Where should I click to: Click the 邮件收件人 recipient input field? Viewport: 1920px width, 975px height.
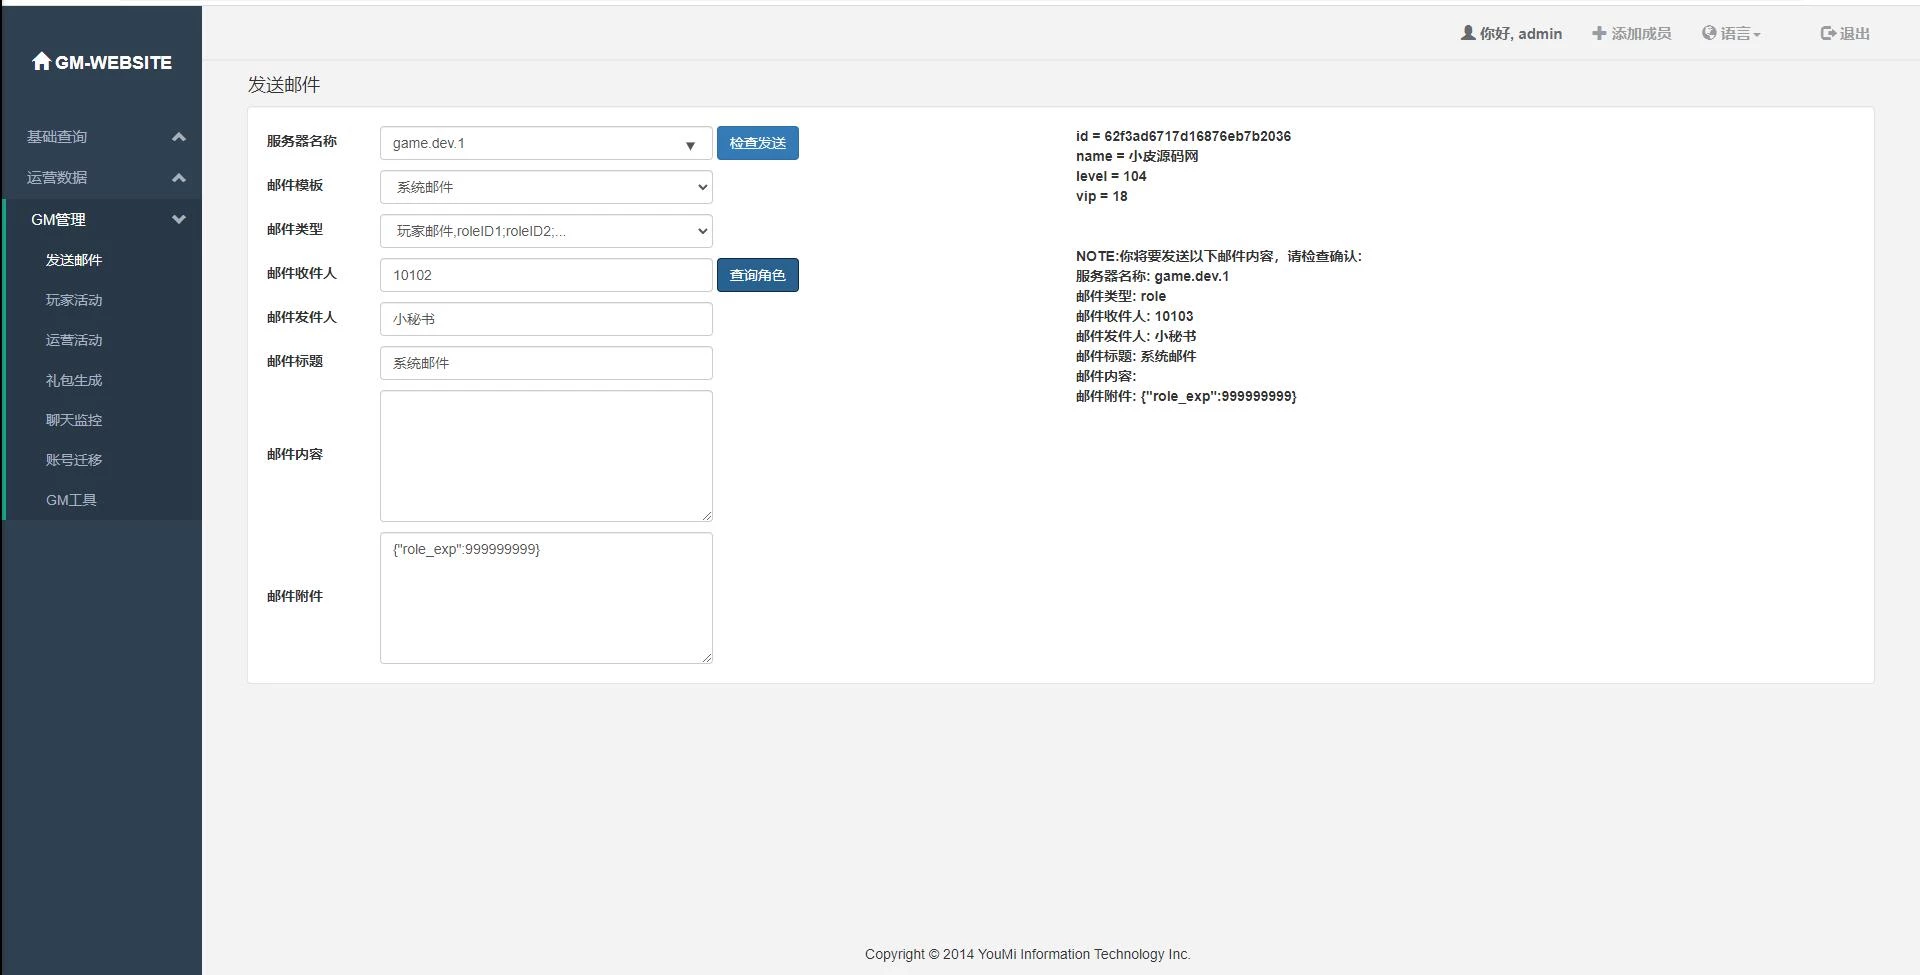(545, 275)
